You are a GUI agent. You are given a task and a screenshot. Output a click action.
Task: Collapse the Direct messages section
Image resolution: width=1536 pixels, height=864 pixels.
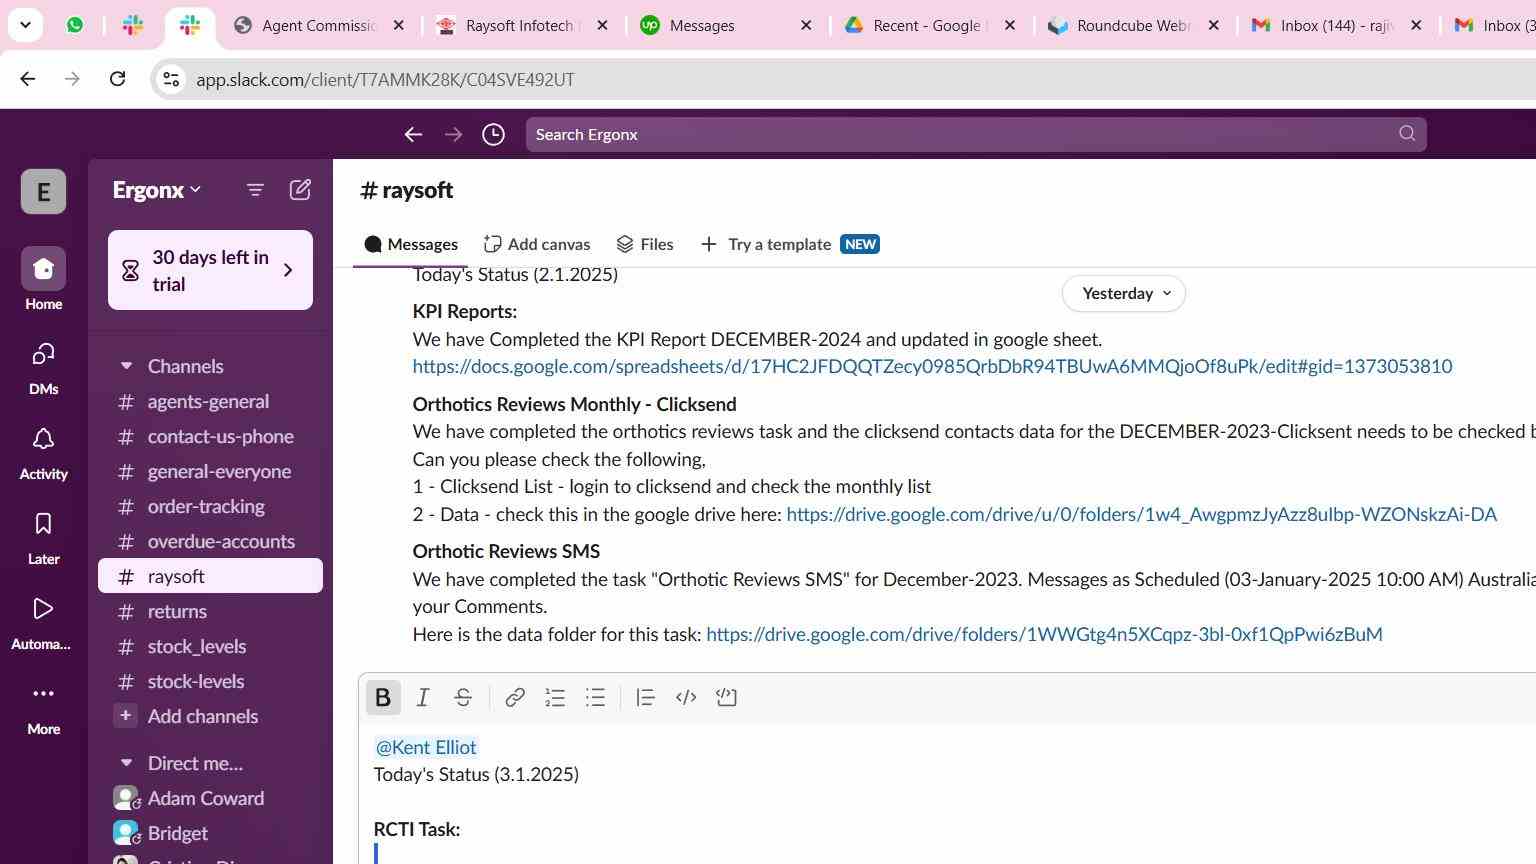point(126,763)
